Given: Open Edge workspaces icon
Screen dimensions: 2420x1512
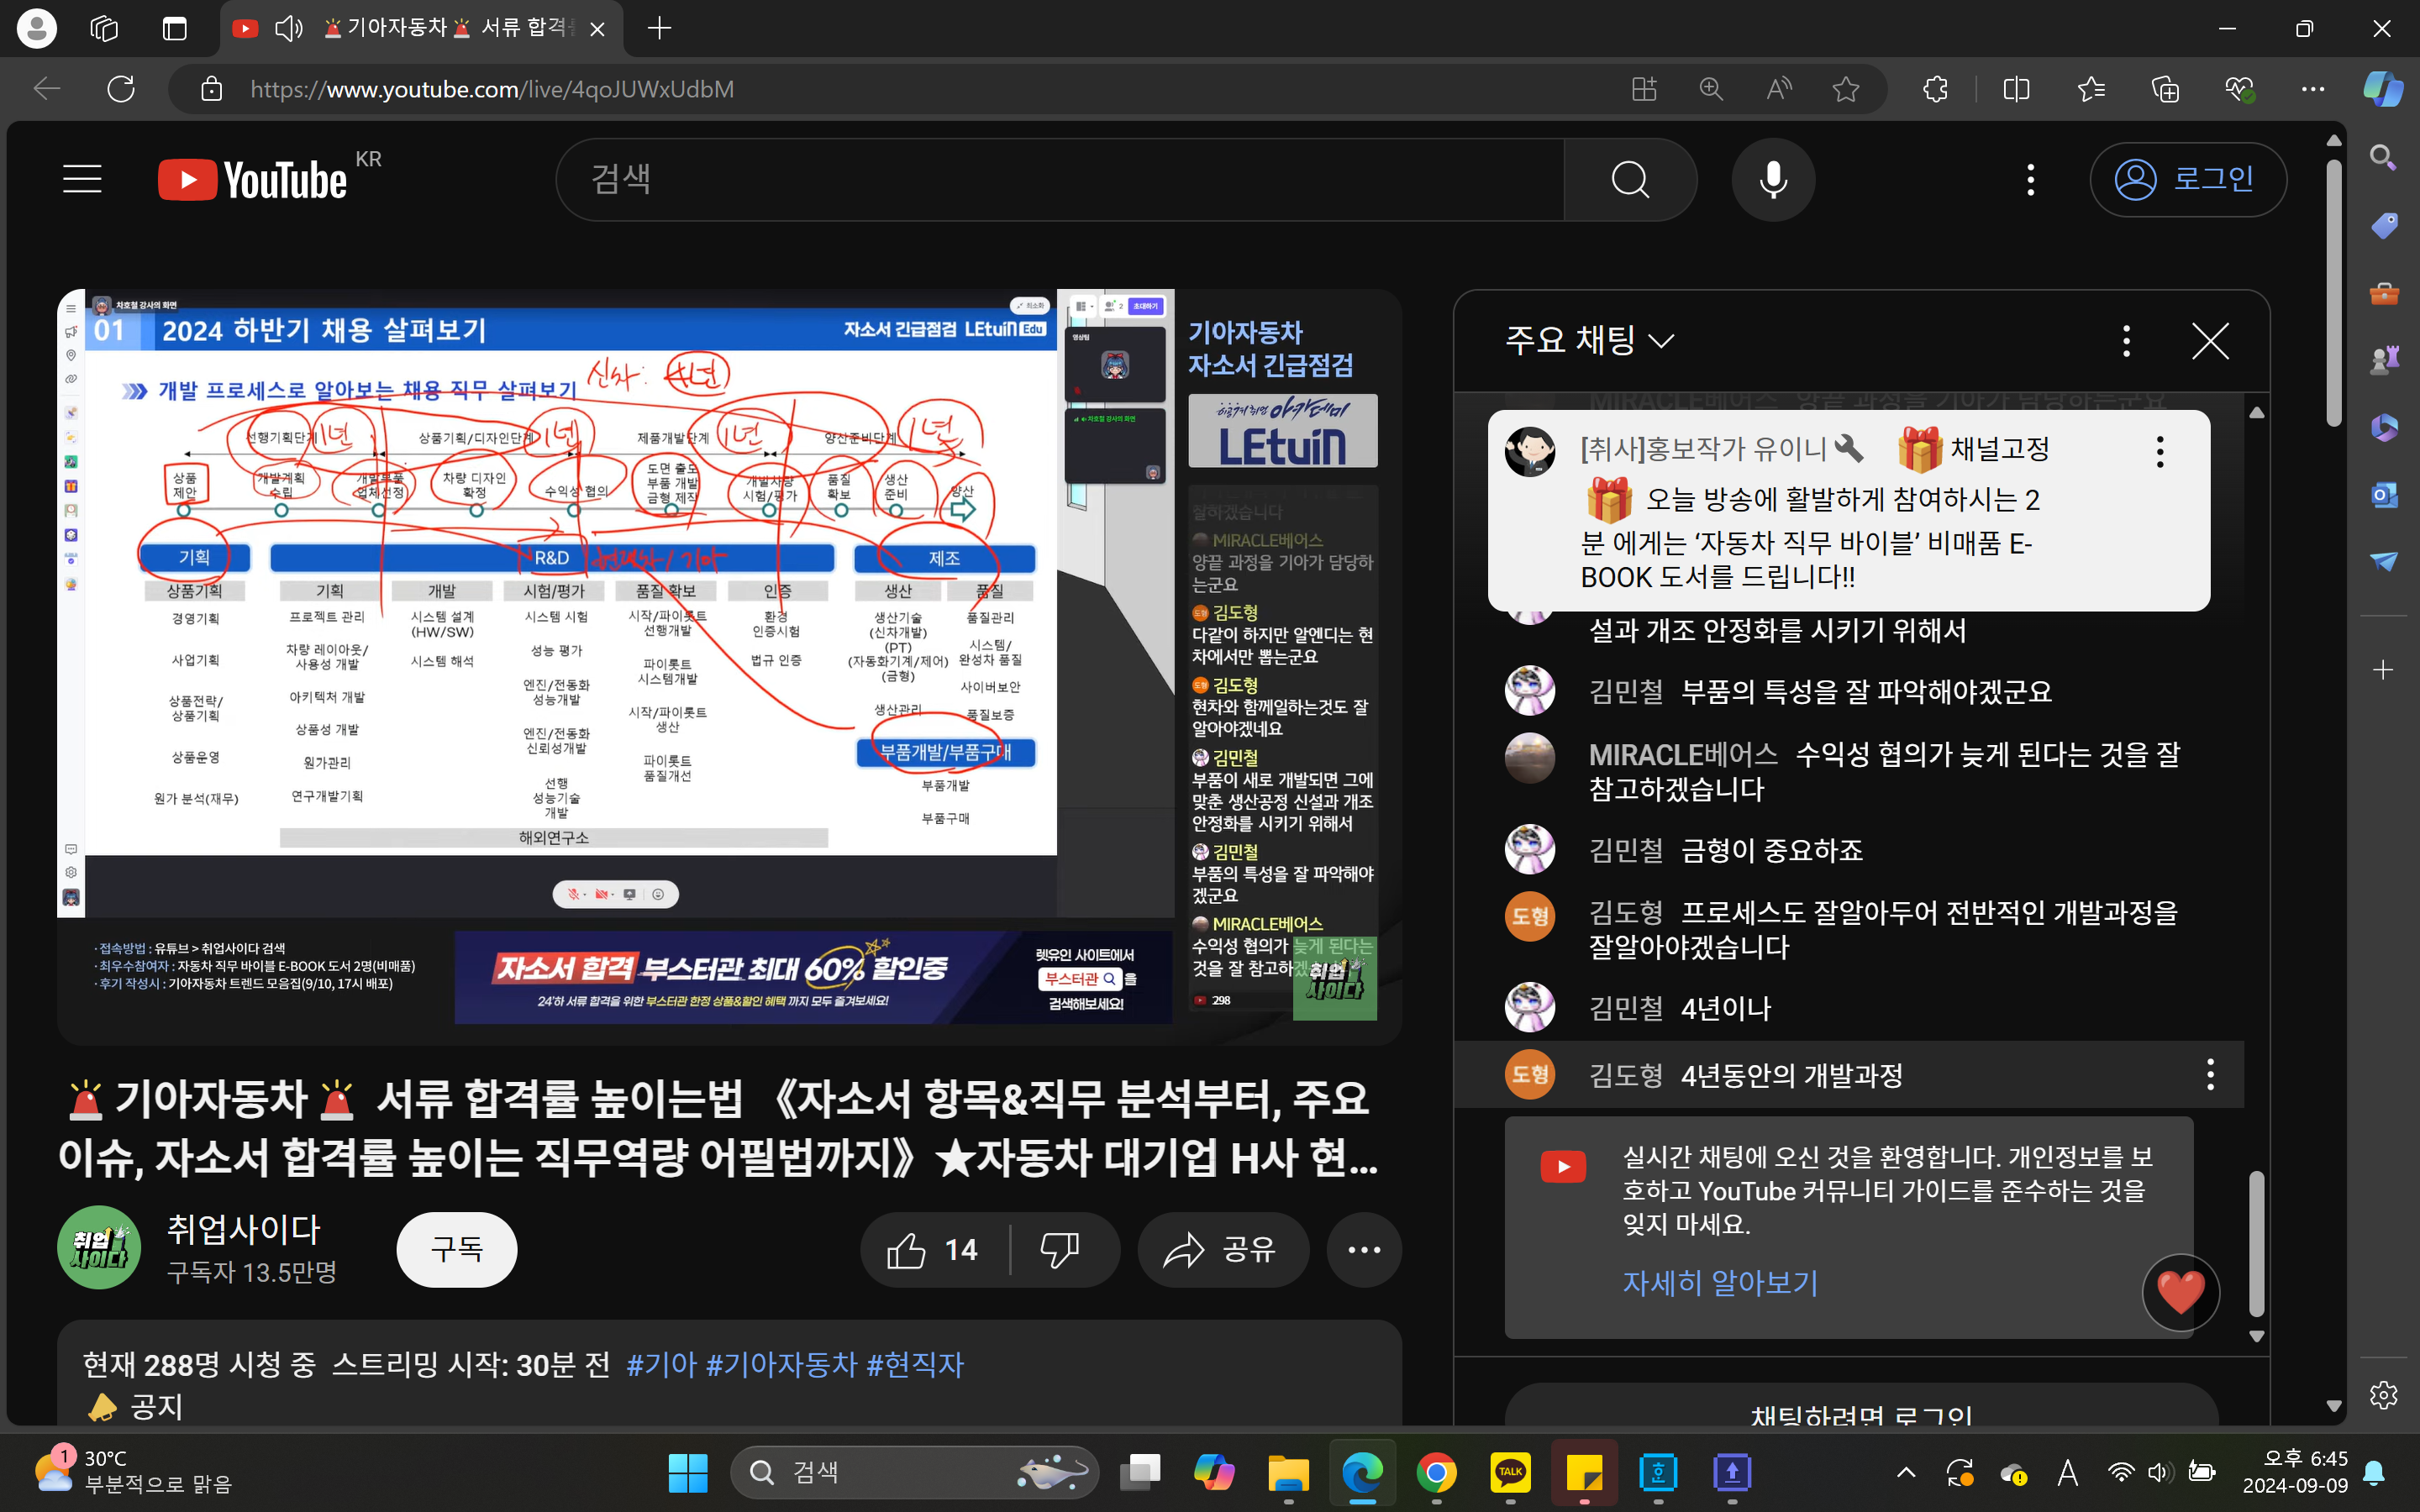Looking at the screenshot, I should (x=104, y=28).
